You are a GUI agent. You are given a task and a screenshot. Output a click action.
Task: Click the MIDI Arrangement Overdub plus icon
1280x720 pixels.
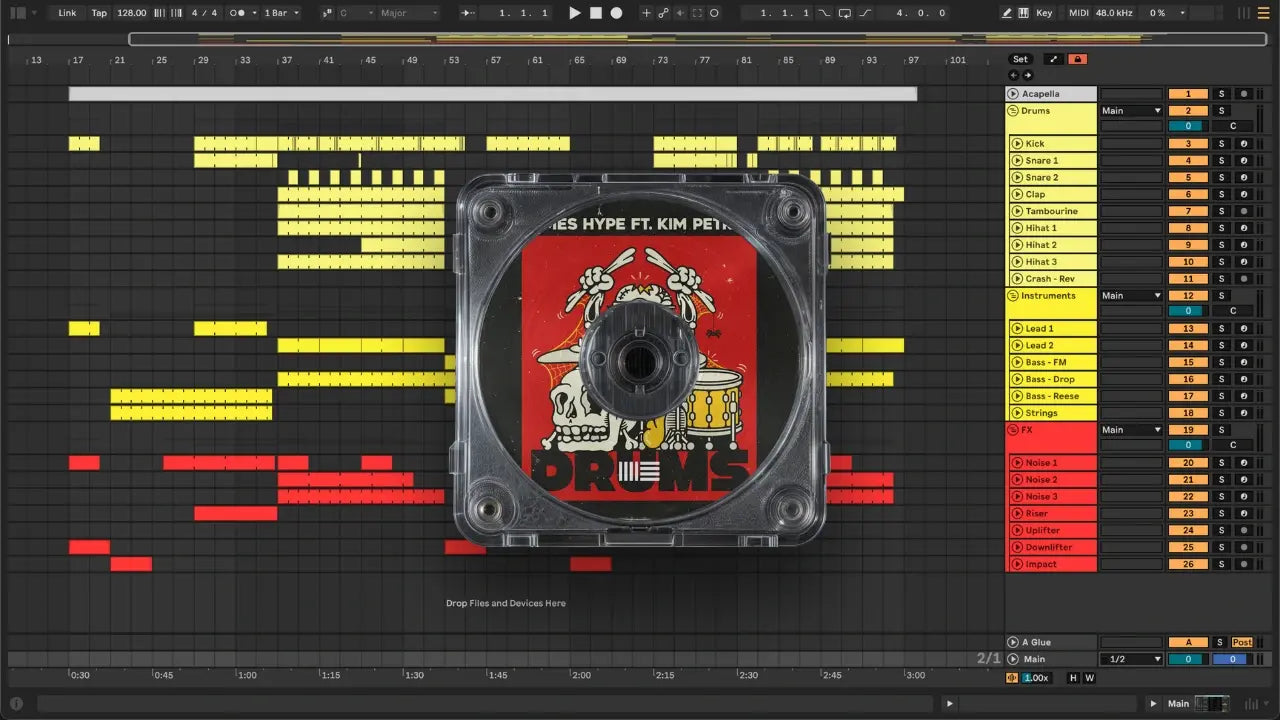click(646, 13)
